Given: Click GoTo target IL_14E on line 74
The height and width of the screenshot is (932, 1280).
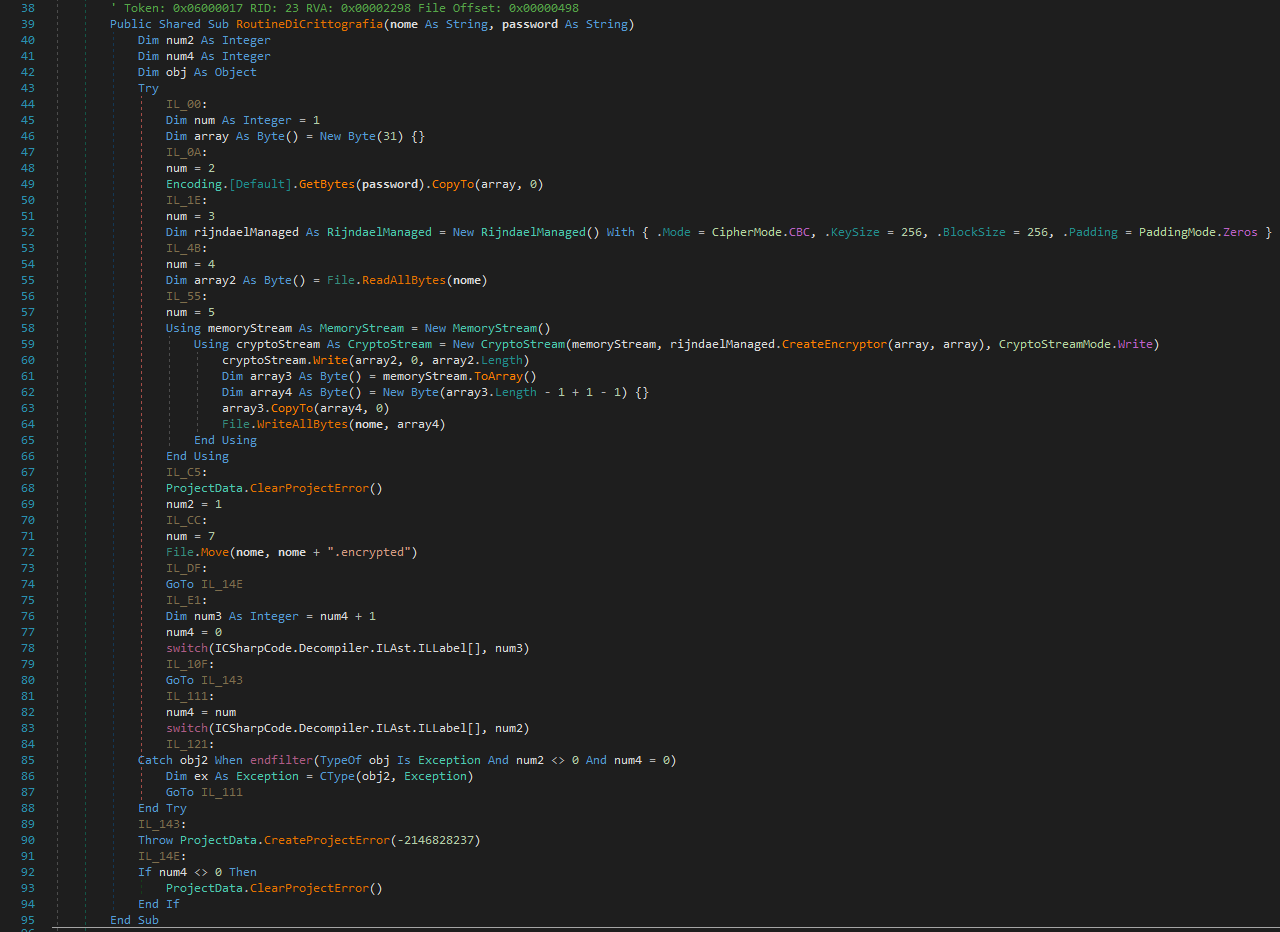Looking at the screenshot, I should pyautogui.click(x=222, y=584).
